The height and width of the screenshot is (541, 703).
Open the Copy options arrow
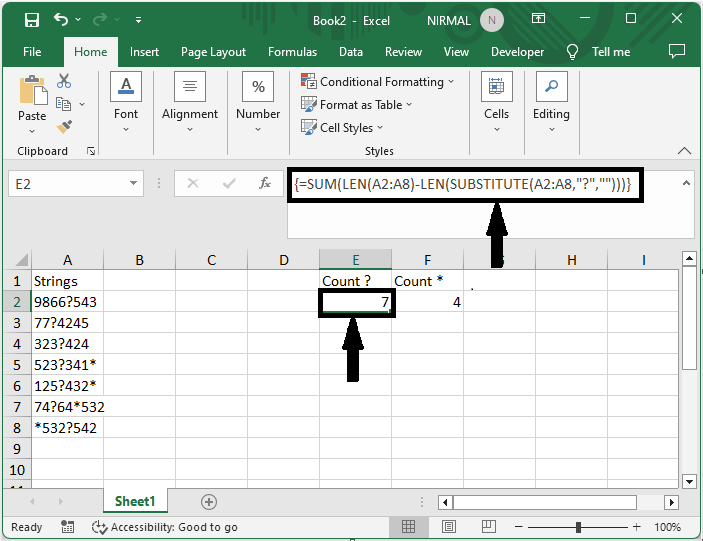coord(82,104)
